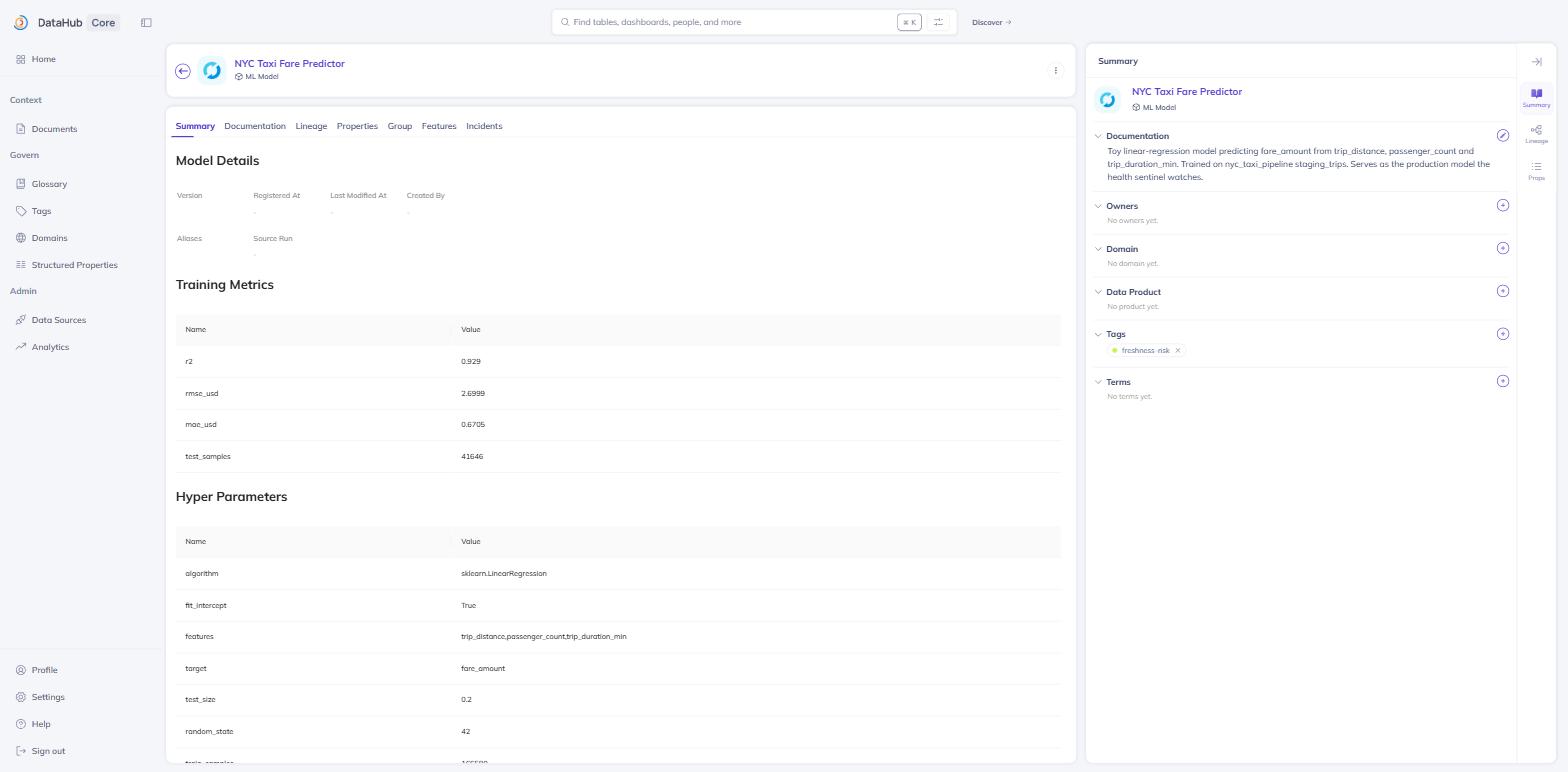1568x772 pixels.
Task: Open the Props icon in right rail
Action: point(1536,170)
